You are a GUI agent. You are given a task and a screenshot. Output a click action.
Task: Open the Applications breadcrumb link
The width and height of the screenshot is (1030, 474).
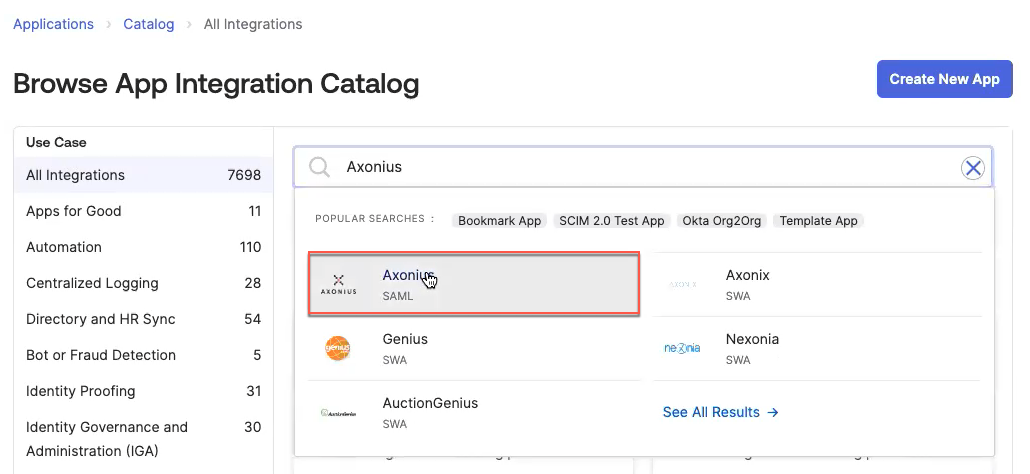click(x=53, y=24)
